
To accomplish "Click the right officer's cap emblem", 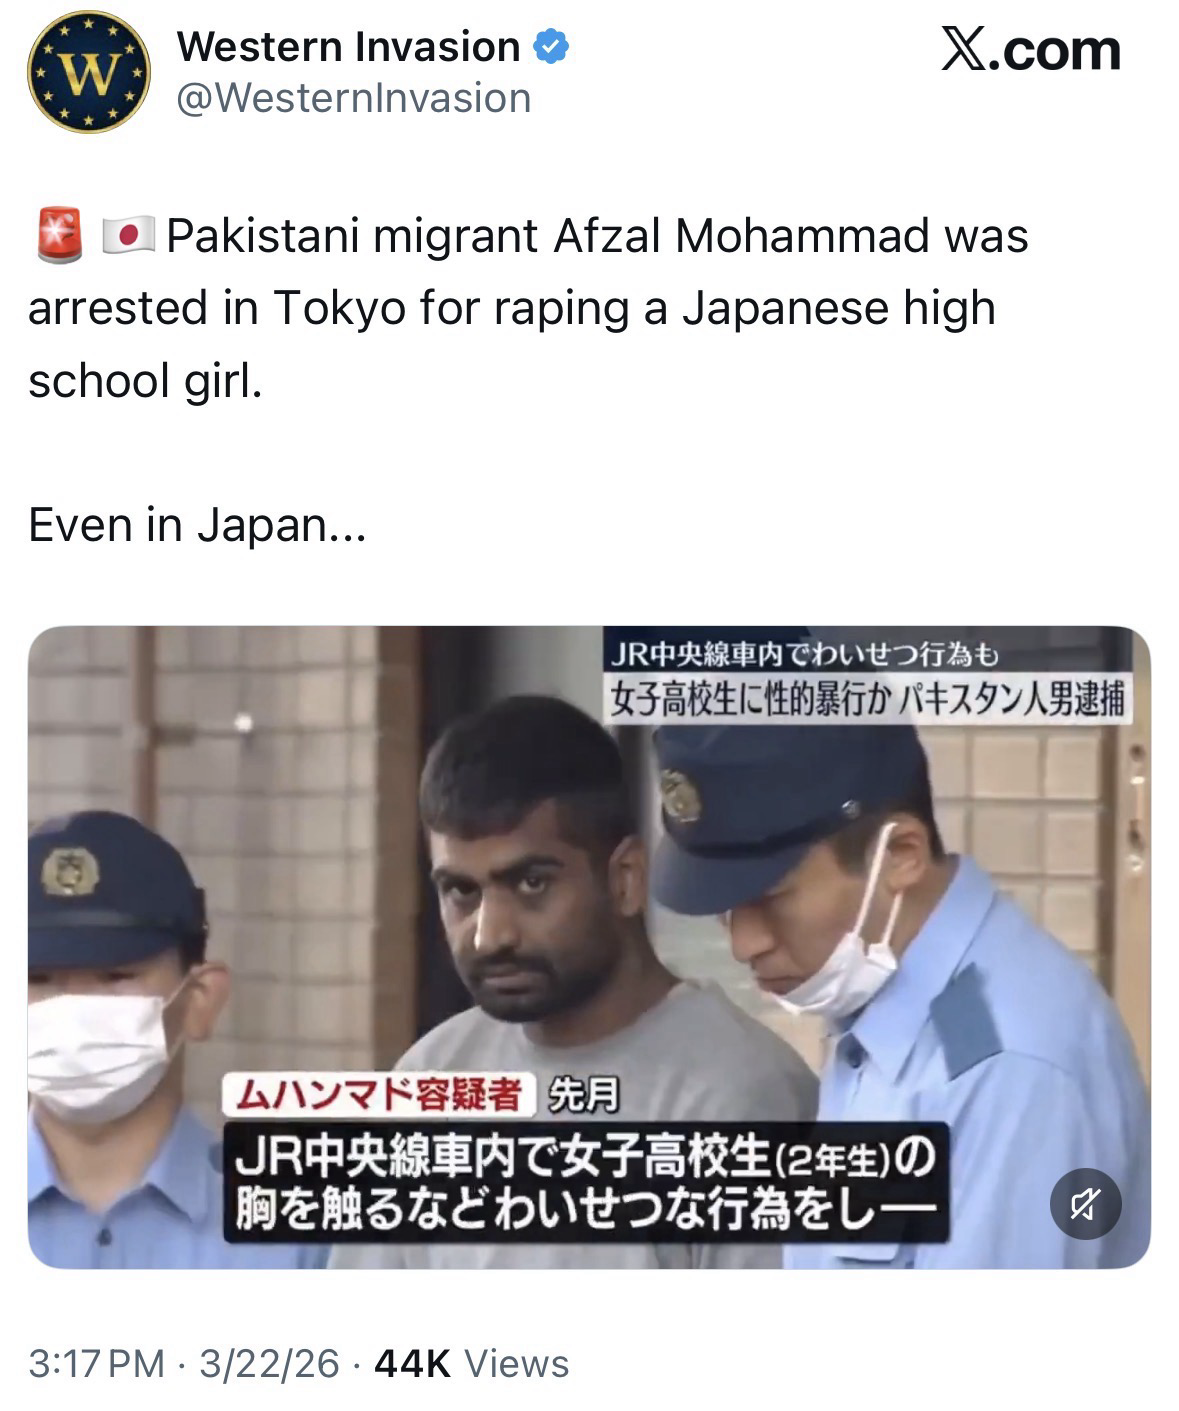I will (680, 796).
